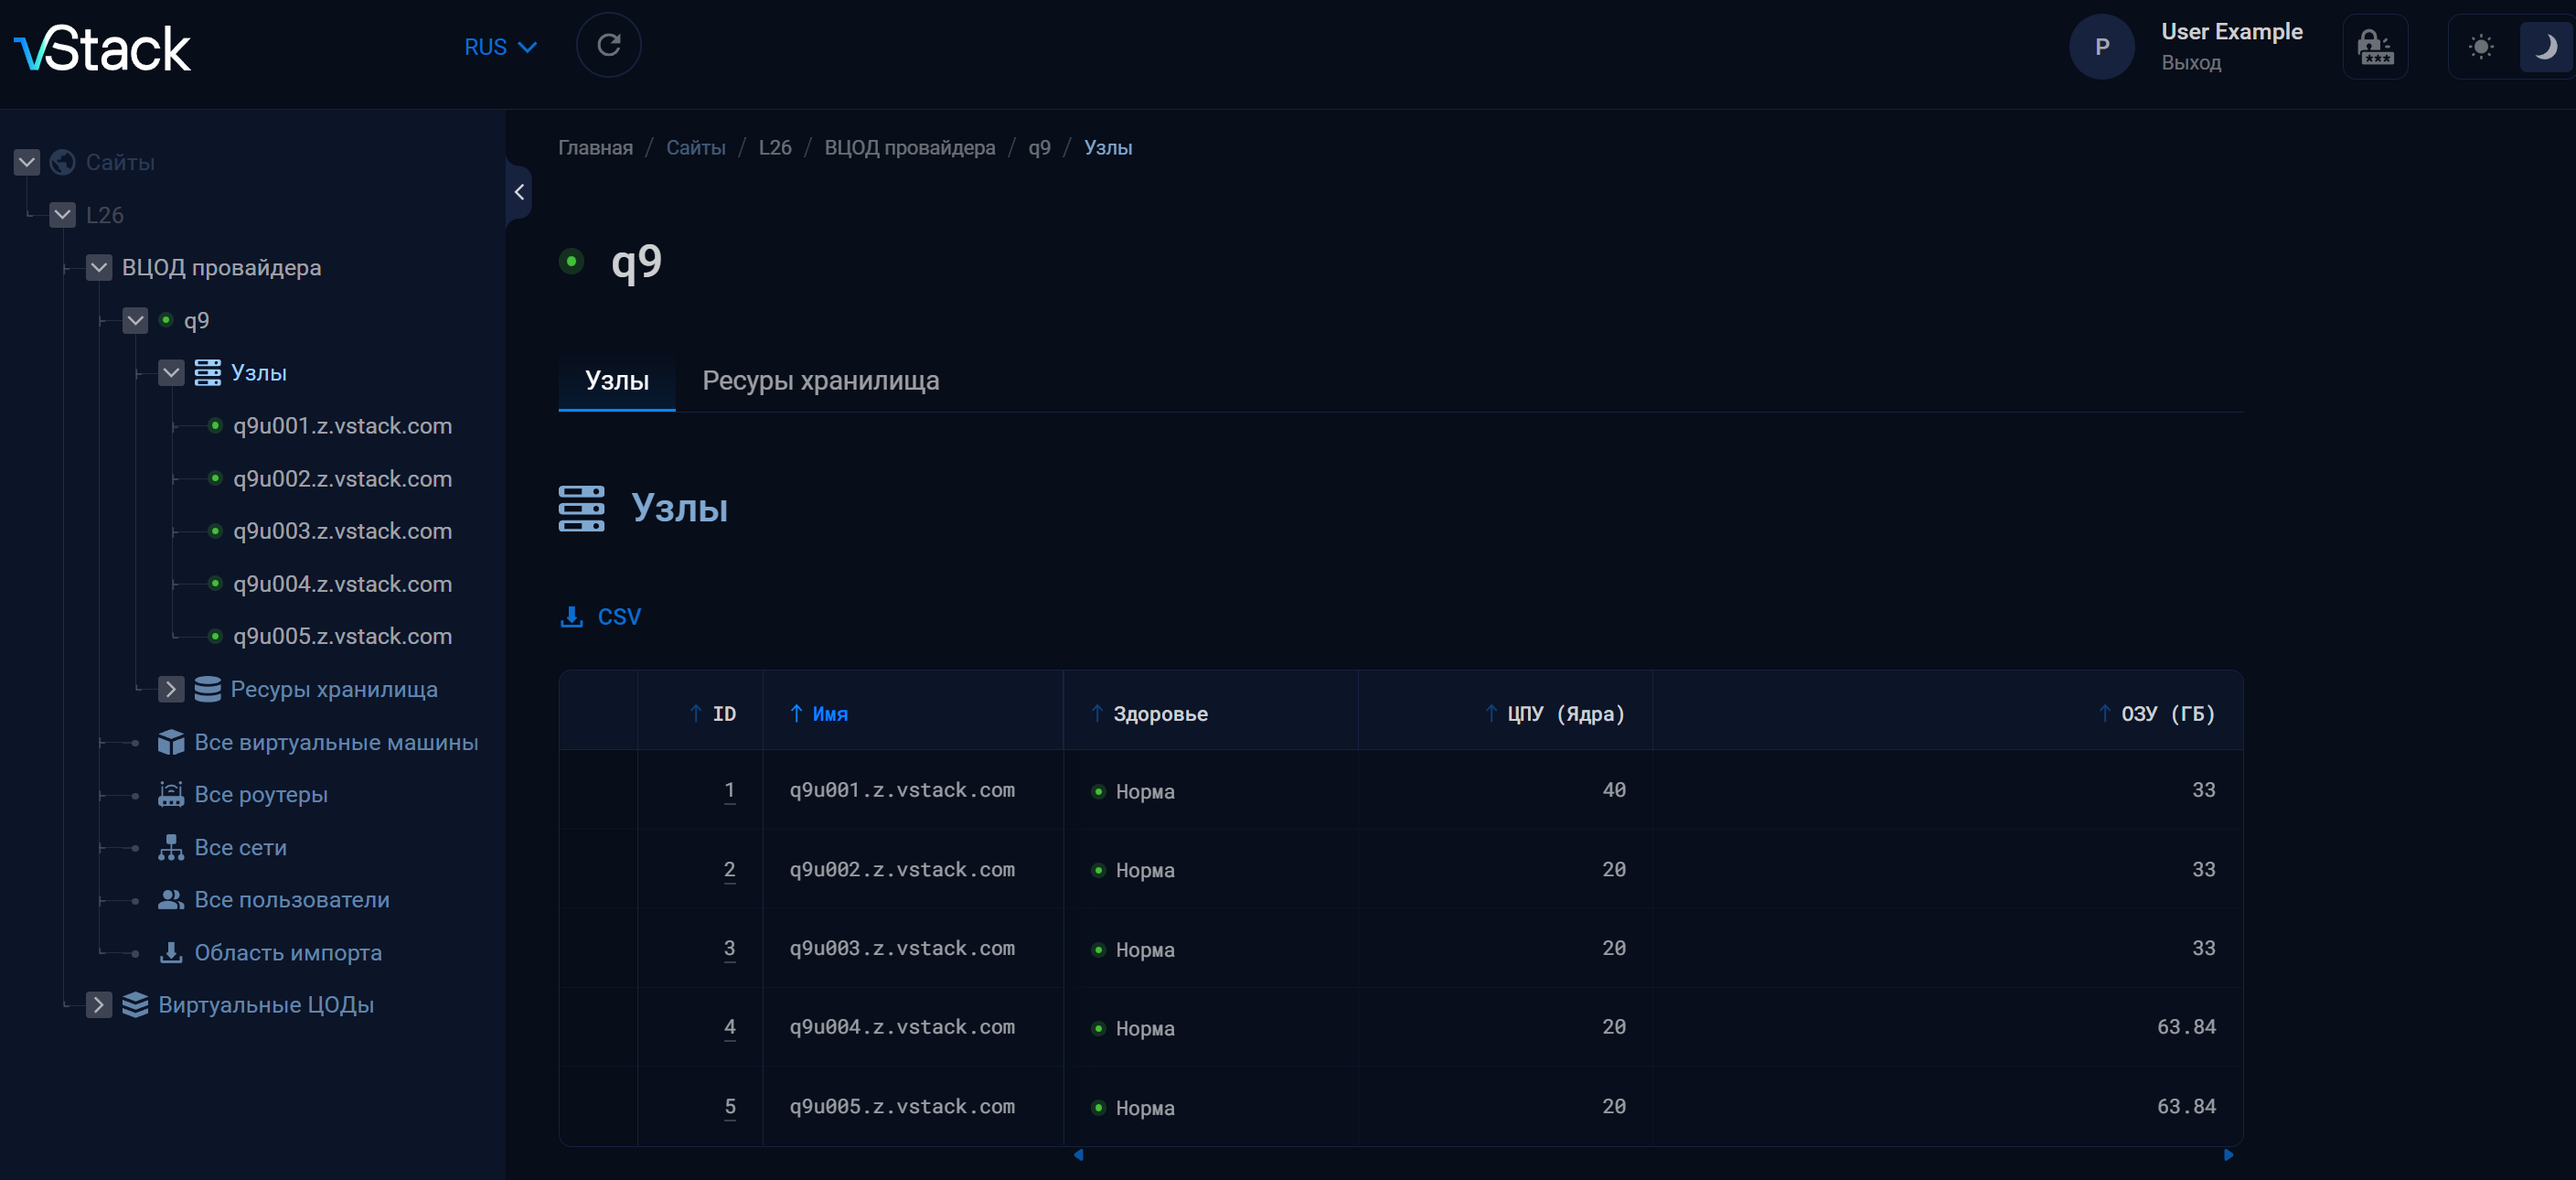Open Все сети in tree
This screenshot has width=2576, height=1180.
tap(240, 847)
